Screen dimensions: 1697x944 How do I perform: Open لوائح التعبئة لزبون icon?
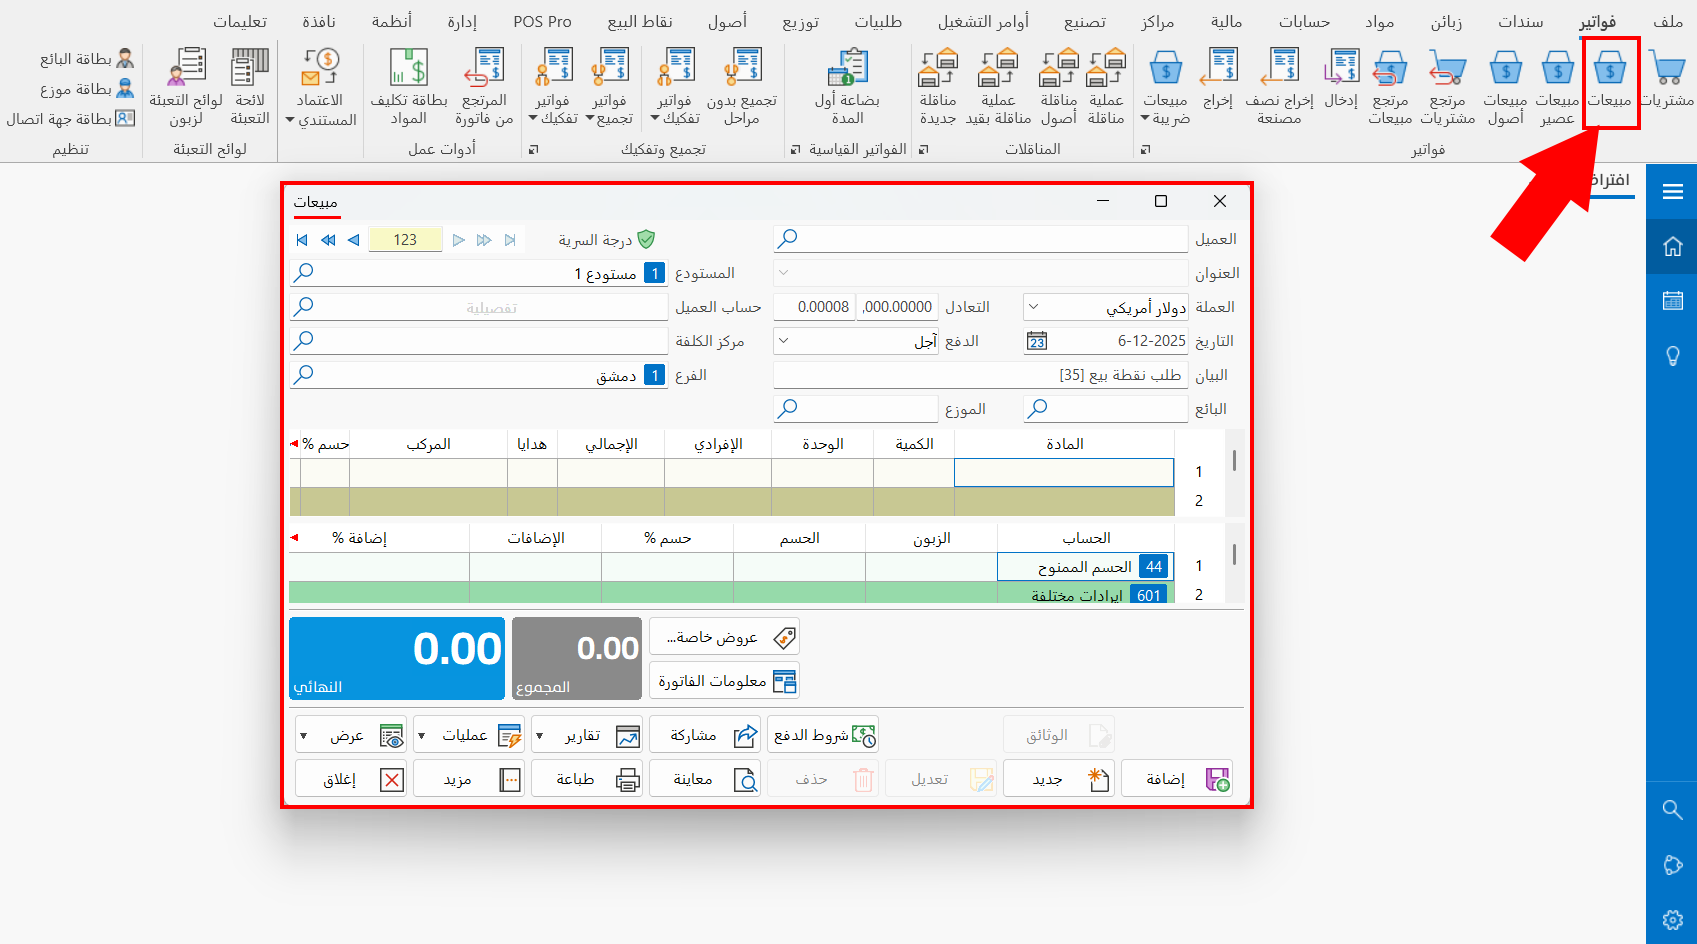186,88
